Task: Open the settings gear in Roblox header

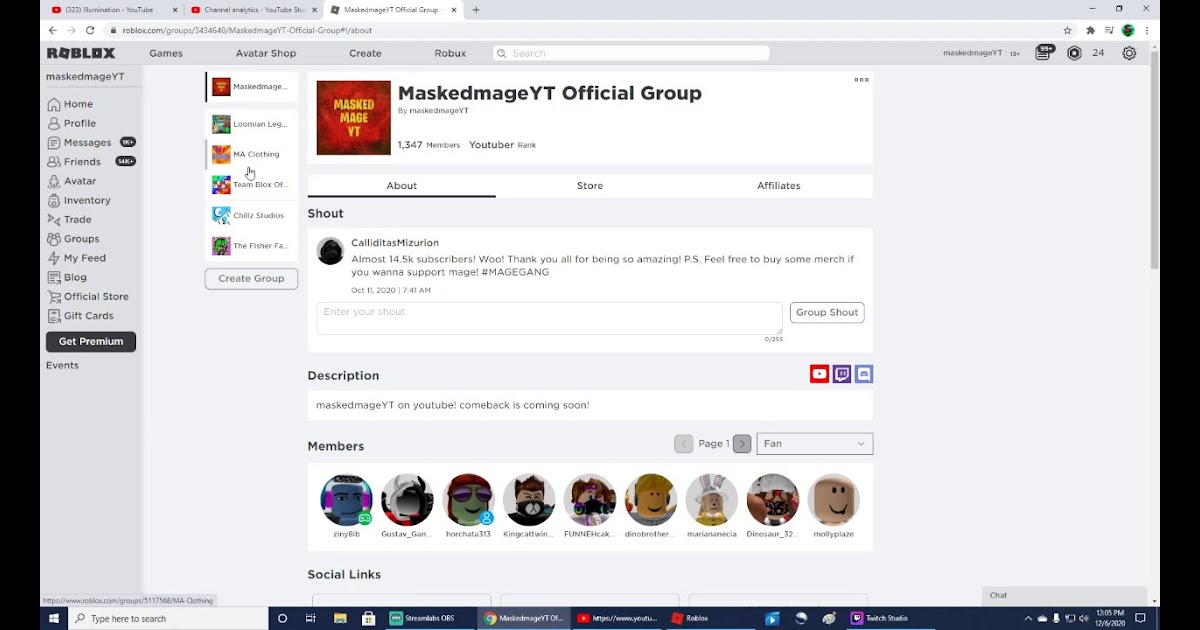Action: click(1129, 53)
